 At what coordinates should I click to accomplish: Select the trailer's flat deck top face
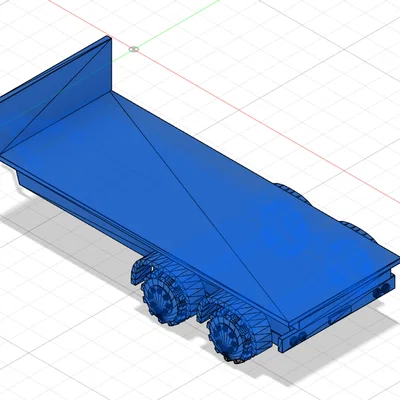pos(200,207)
